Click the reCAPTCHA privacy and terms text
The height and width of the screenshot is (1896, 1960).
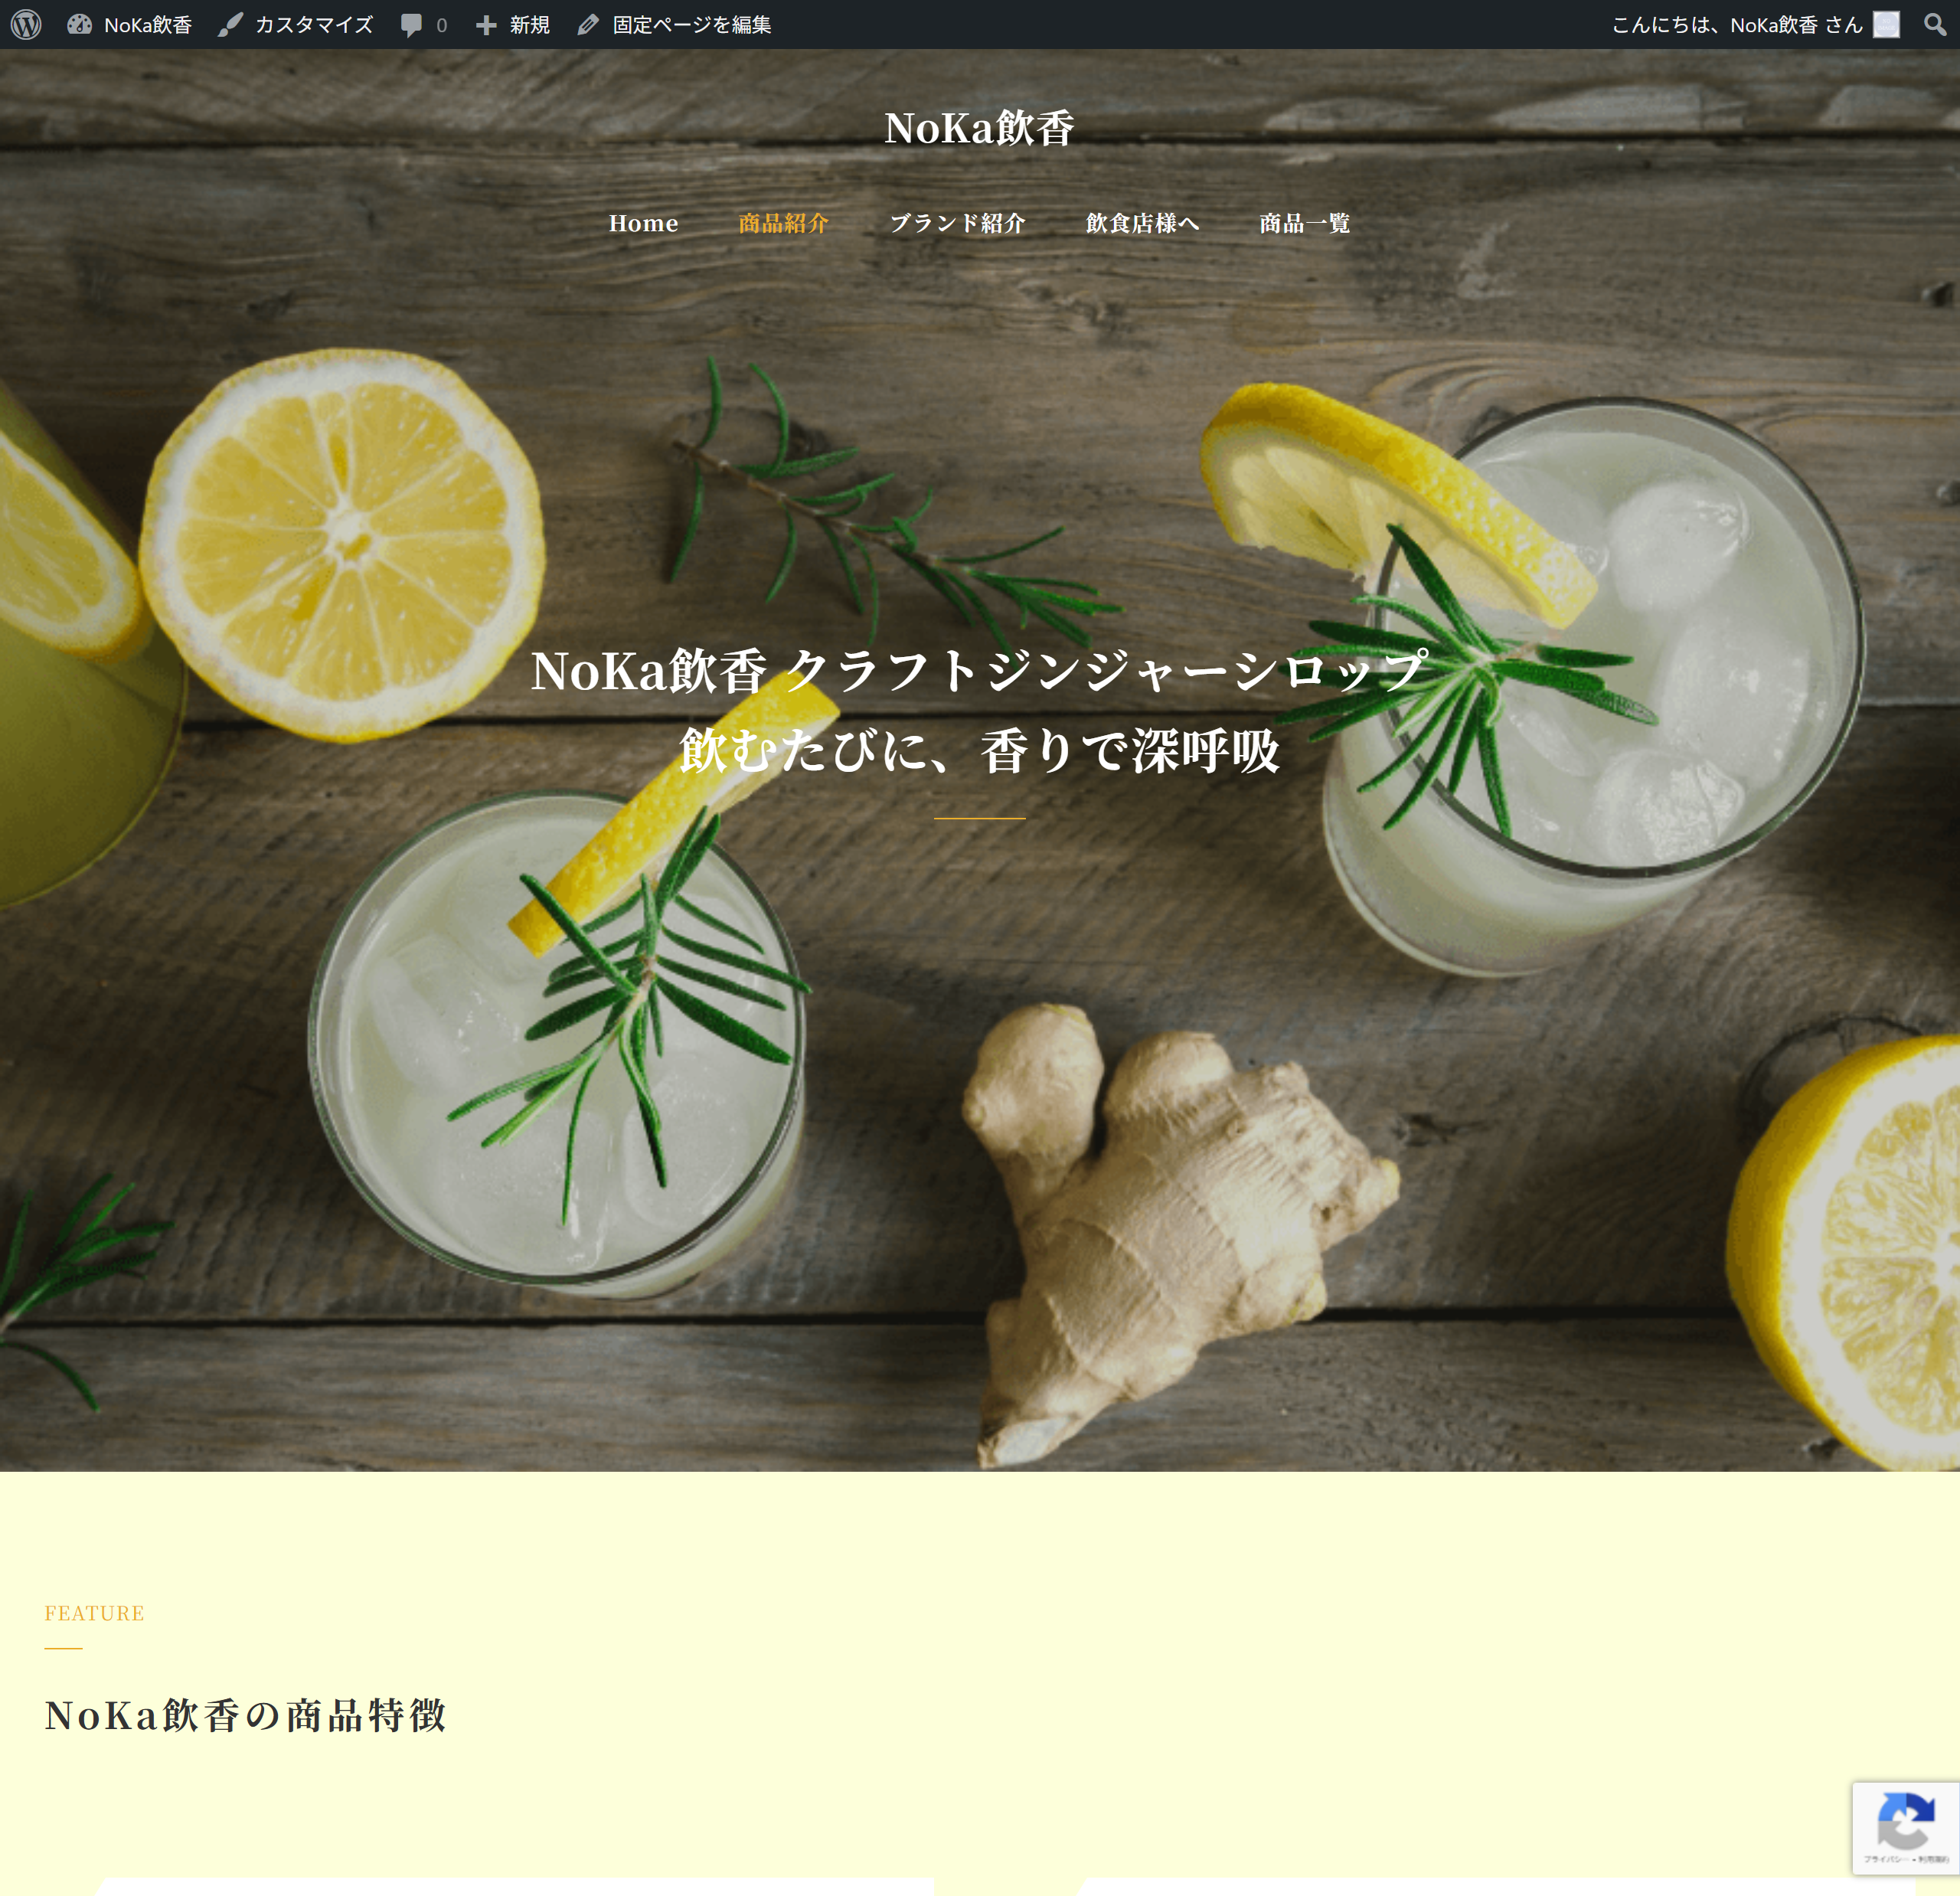(1905, 1859)
